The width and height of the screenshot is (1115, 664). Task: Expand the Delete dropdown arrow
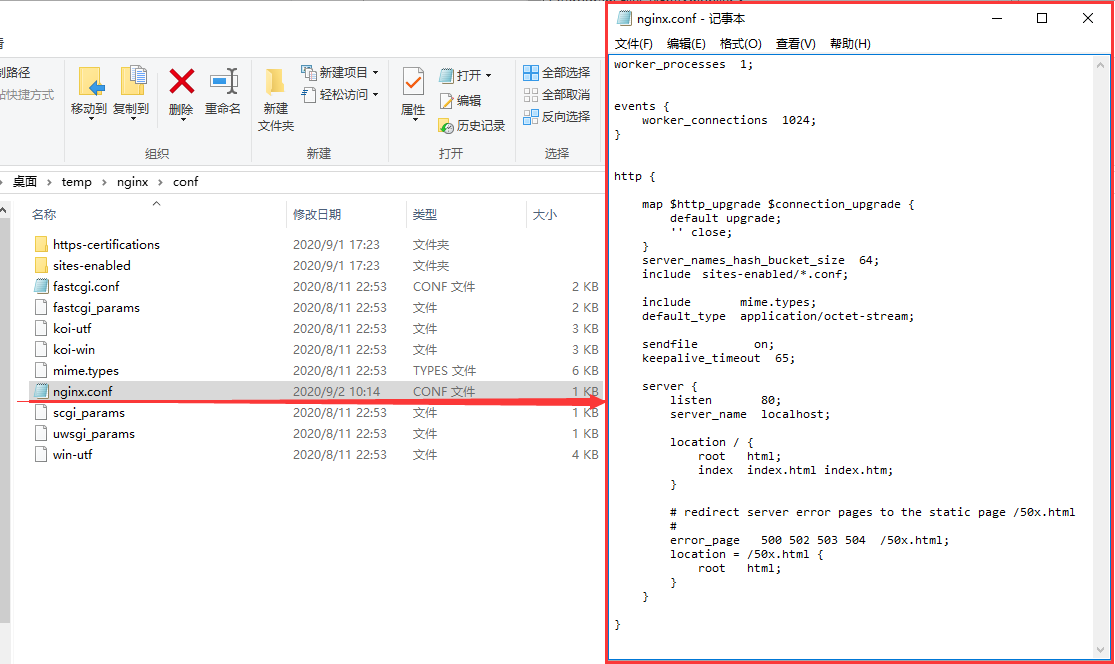pos(182,119)
